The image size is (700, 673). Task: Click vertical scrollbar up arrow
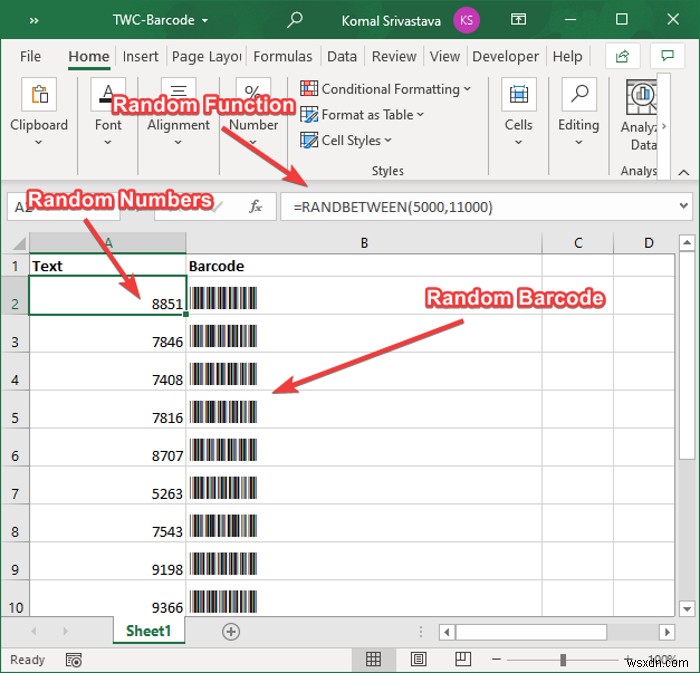pyautogui.click(x=687, y=243)
